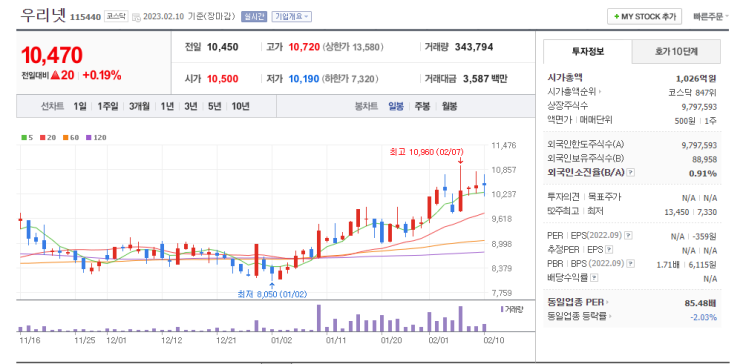Click the 실시간 badge

(x=254, y=17)
